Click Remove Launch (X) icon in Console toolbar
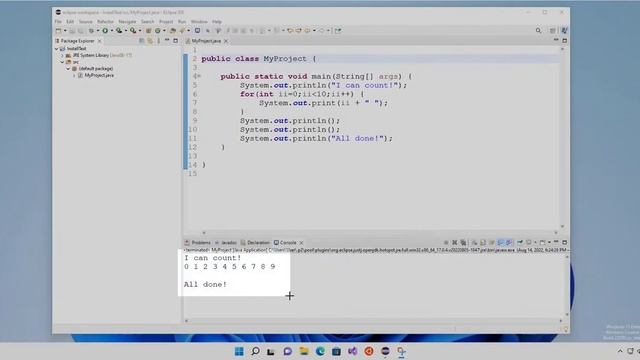The width and height of the screenshot is (640, 360). point(454,242)
